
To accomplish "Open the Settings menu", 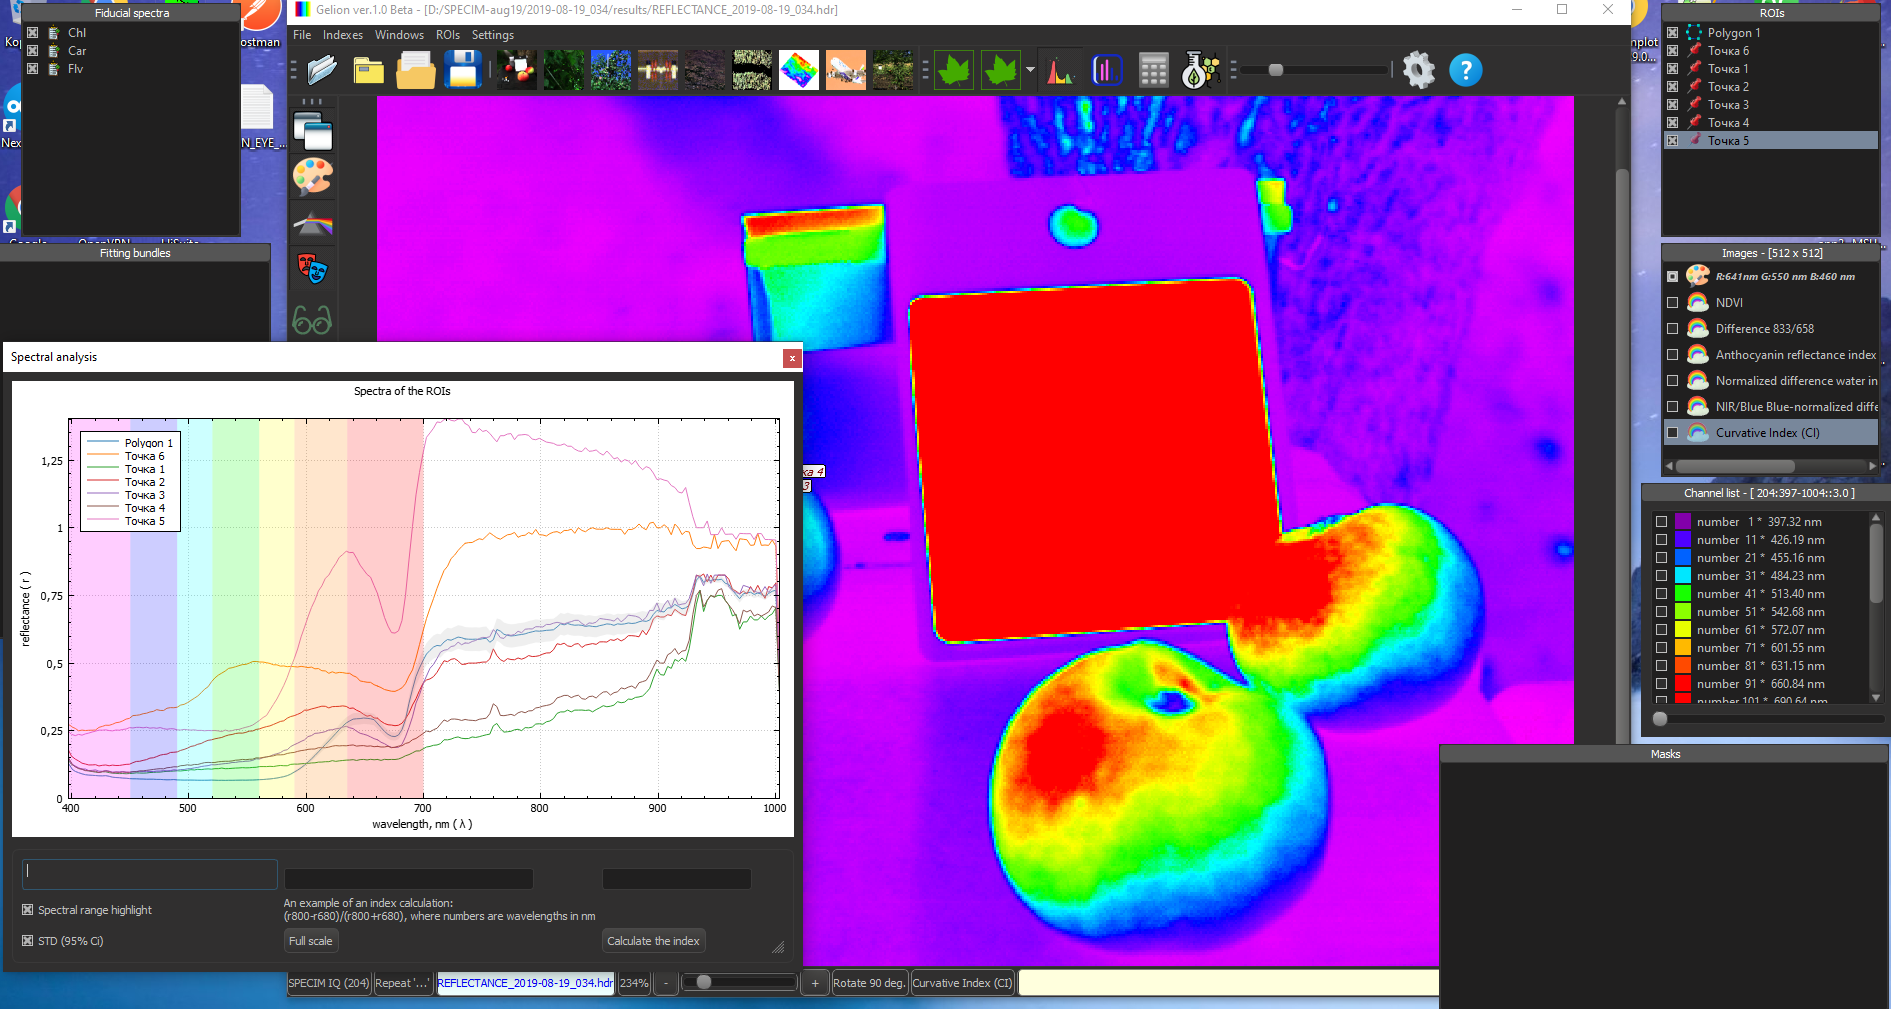I will pos(493,35).
